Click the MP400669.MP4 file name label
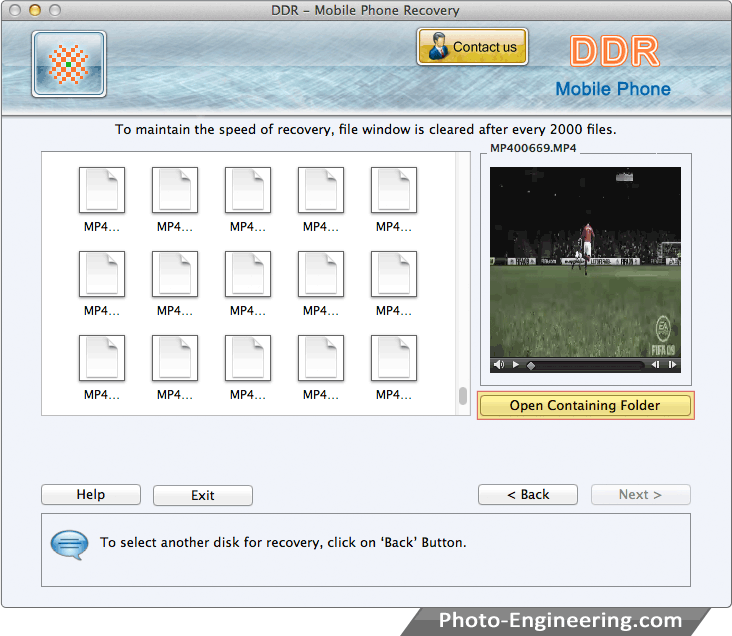 point(533,148)
